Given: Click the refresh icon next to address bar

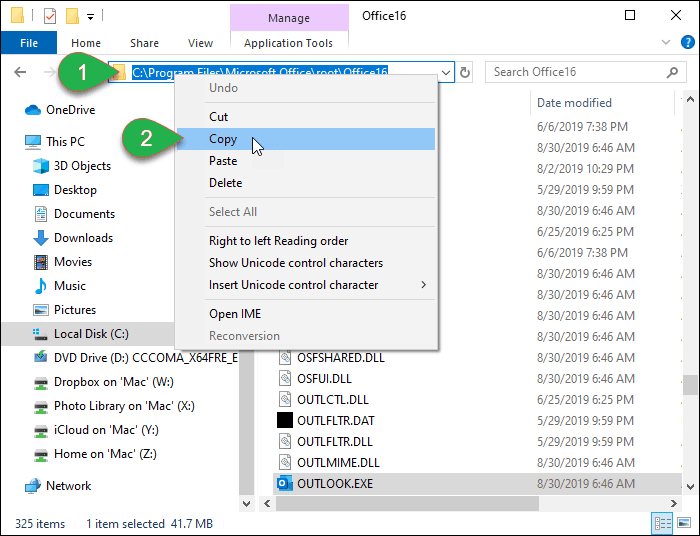Looking at the screenshot, I should (x=465, y=72).
